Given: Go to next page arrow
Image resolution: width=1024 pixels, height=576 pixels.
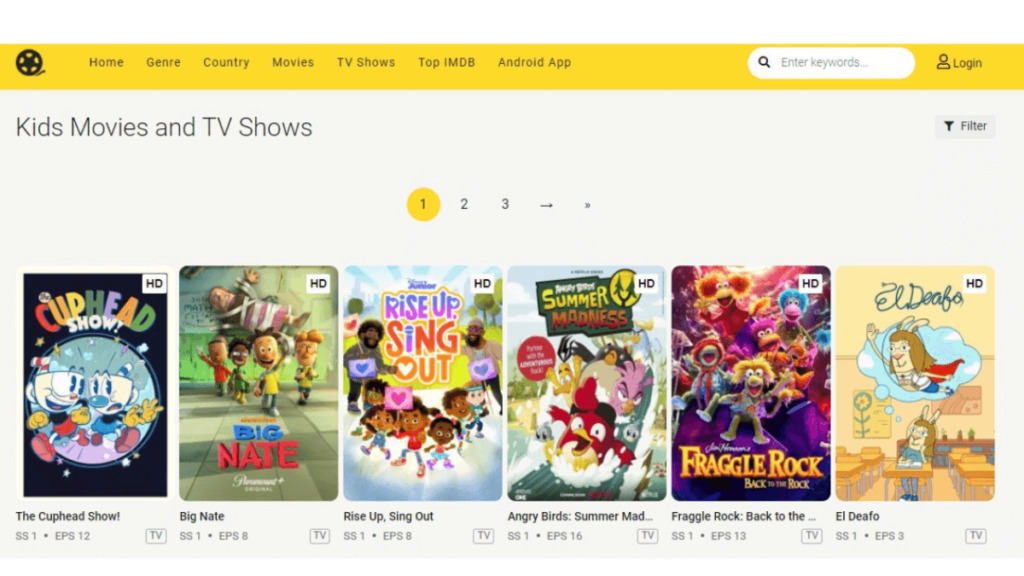Looking at the screenshot, I should click(546, 204).
